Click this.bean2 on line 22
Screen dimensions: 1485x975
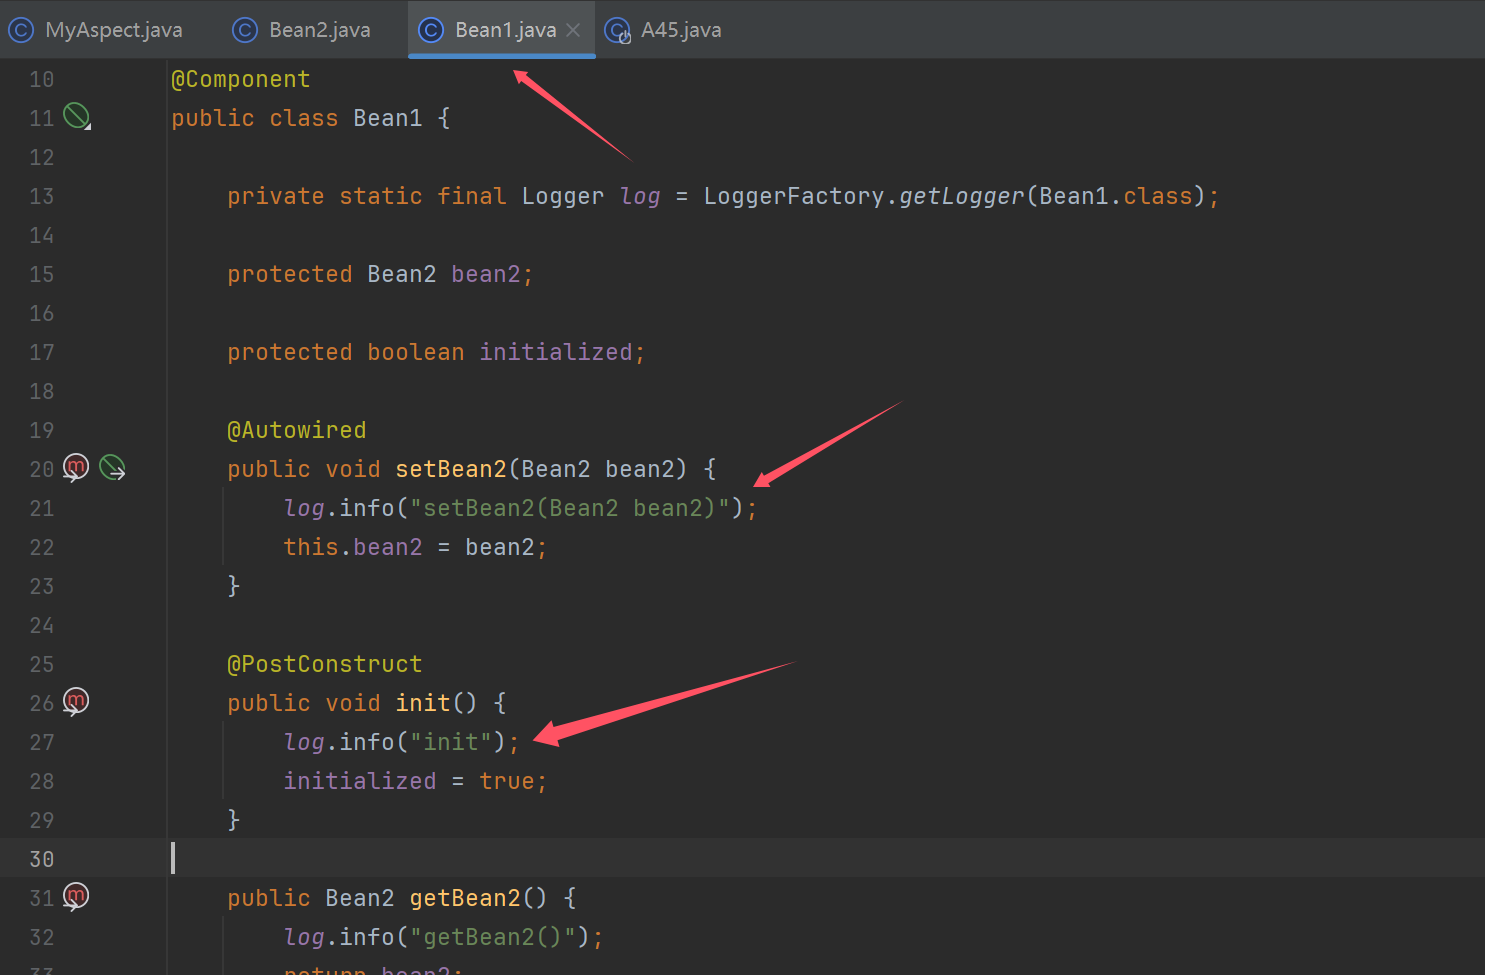pos(353,547)
